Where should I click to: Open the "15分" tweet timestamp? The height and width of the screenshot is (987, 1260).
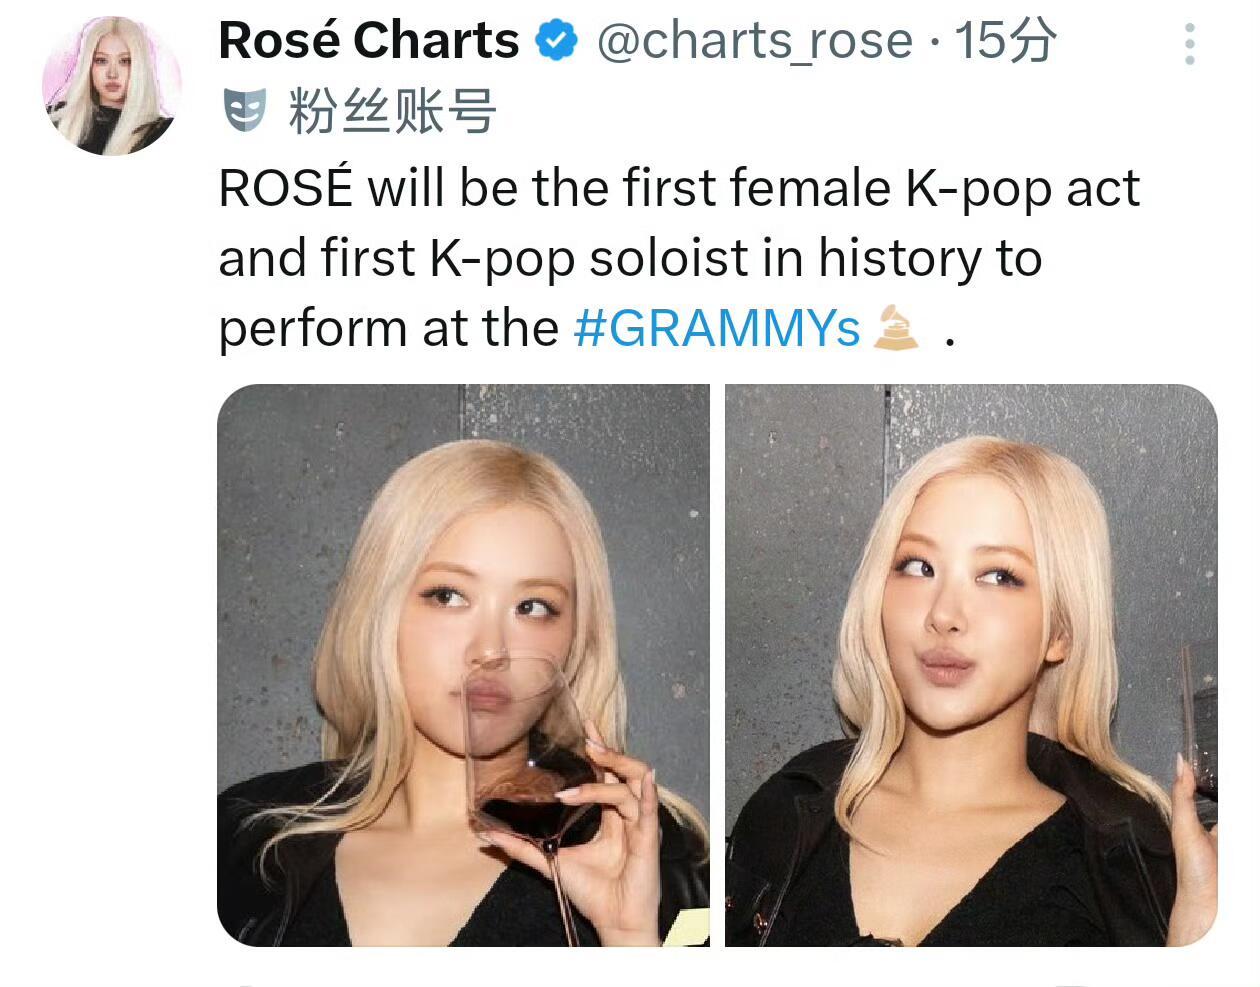[x=1004, y=42]
